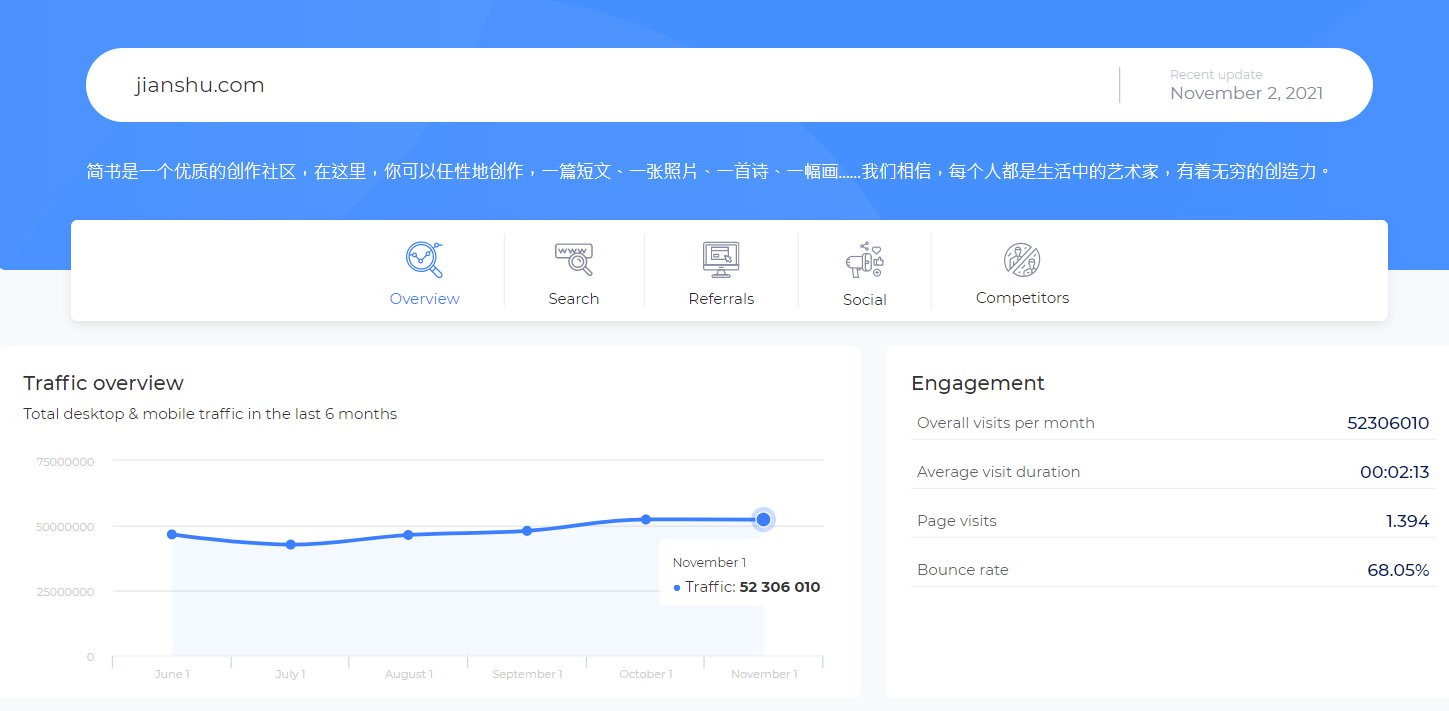Screen dimensions: 1449x711
Task: Open the Referrals tab label
Action: tap(721, 299)
